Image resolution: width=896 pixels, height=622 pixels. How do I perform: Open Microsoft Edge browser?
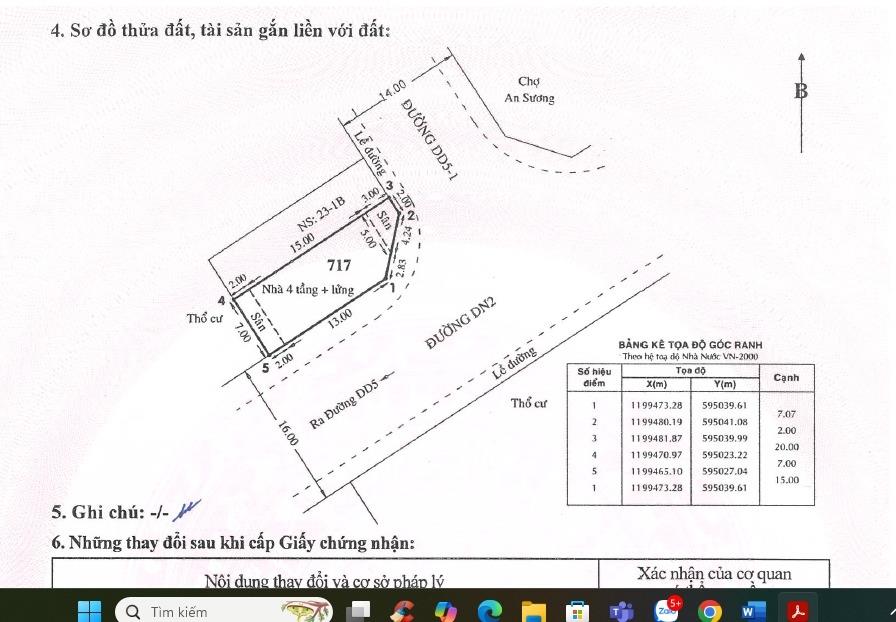489,610
